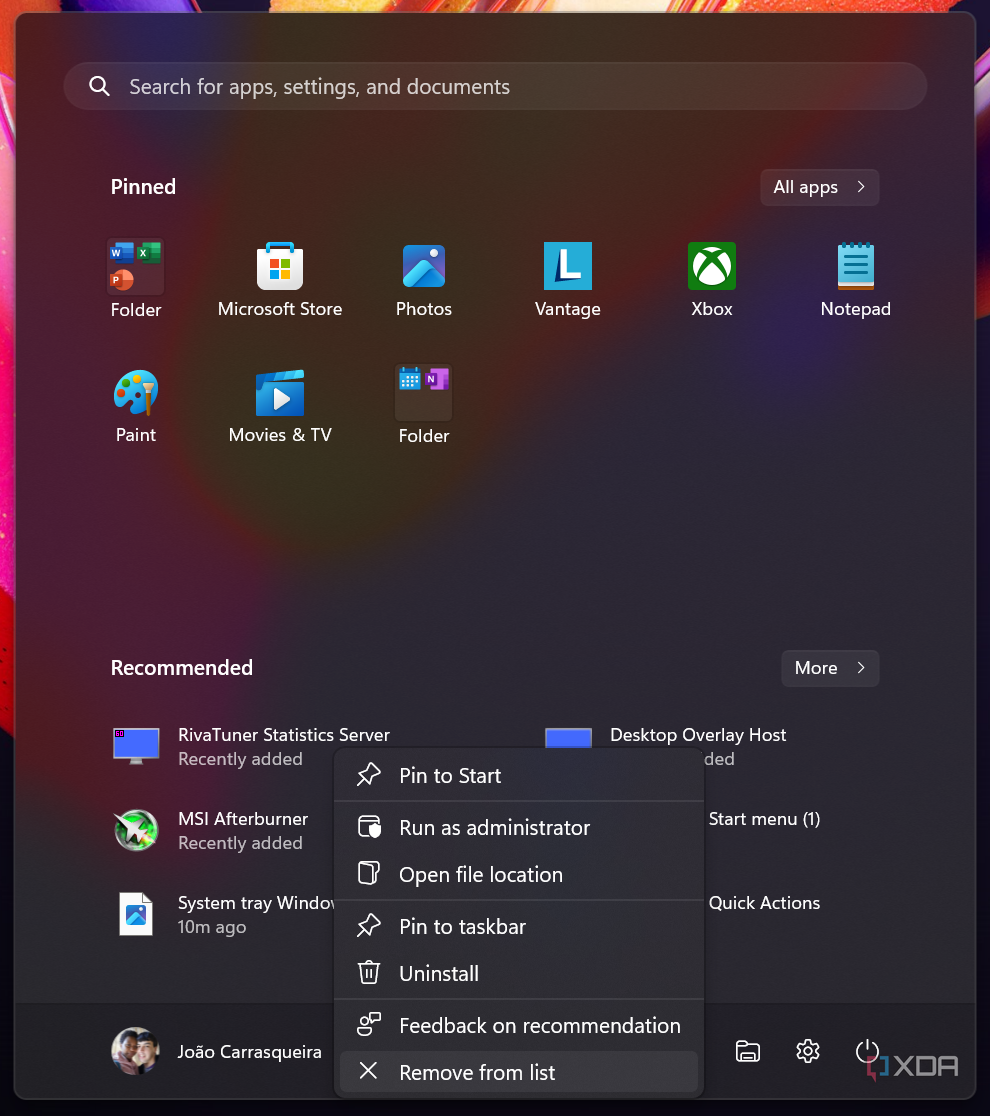Select Uninstall from the context menu
Image resolution: width=990 pixels, height=1116 pixels.
tap(519, 973)
